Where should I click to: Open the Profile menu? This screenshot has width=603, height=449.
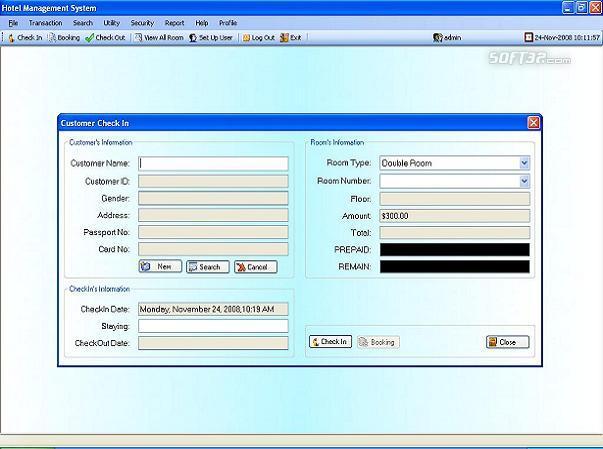tap(228, 23)
